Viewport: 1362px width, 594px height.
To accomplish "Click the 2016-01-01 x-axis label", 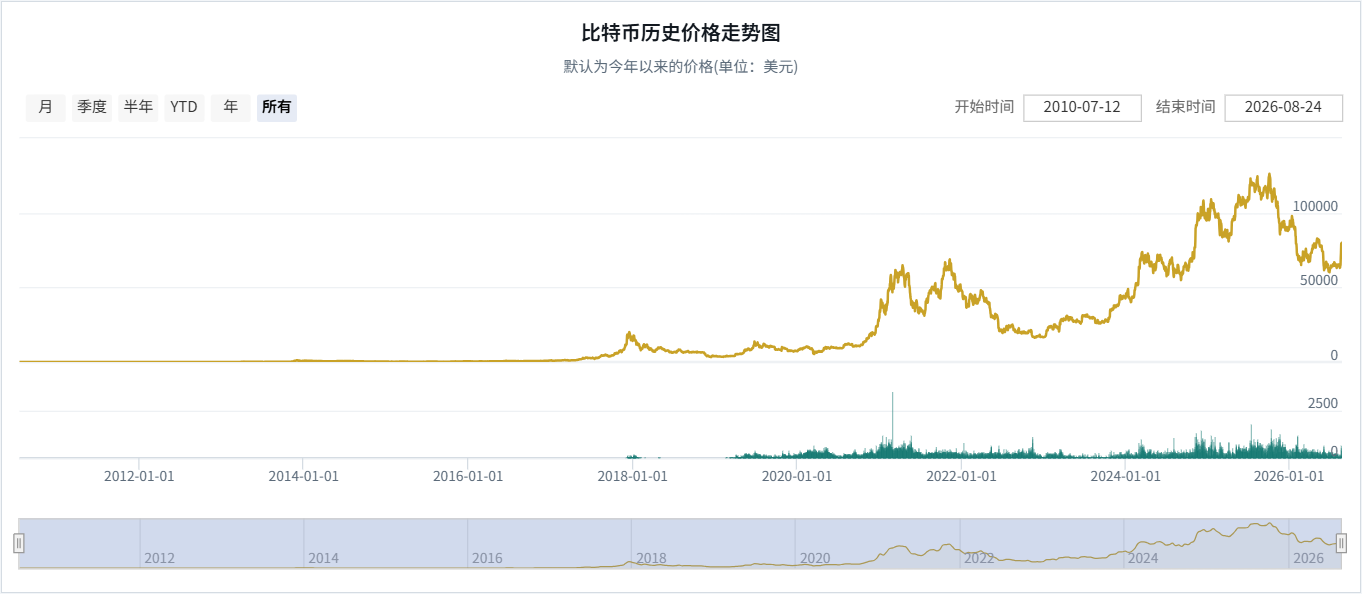I will [x=468, y=476].
